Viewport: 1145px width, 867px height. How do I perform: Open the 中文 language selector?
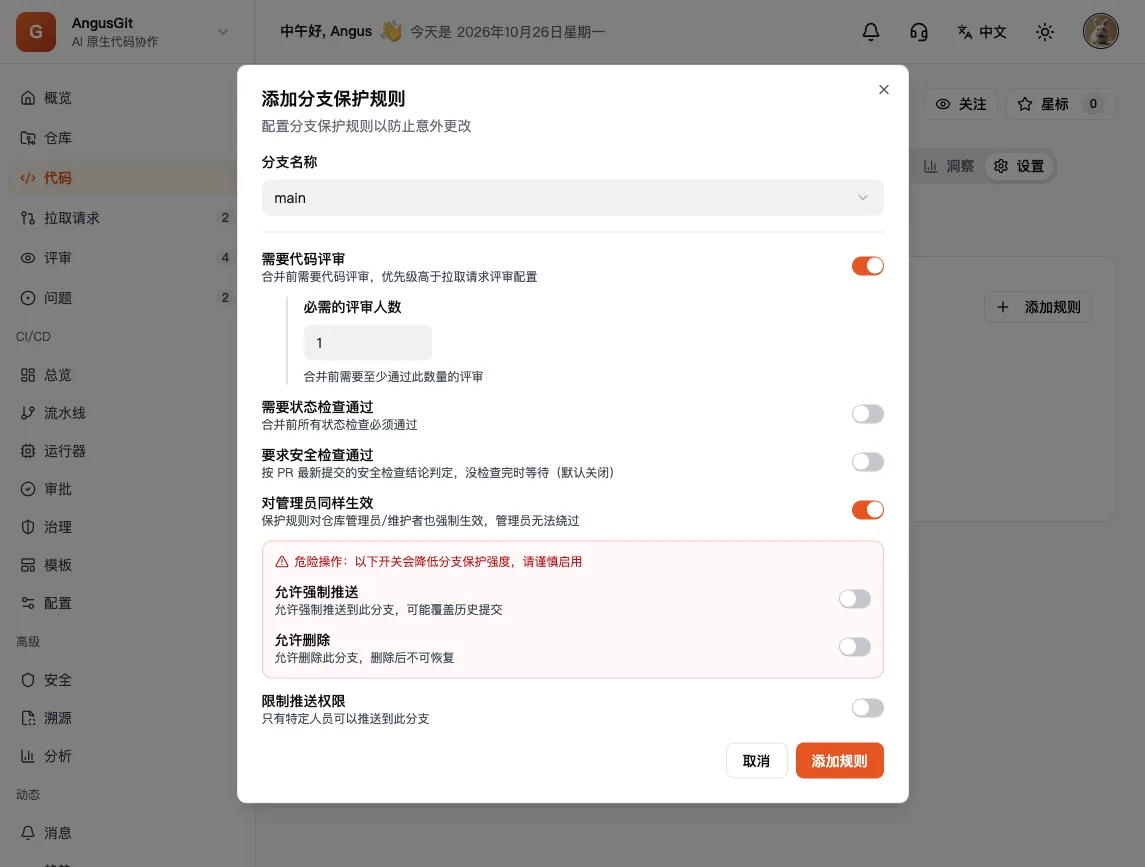click(x=982, y=31)
